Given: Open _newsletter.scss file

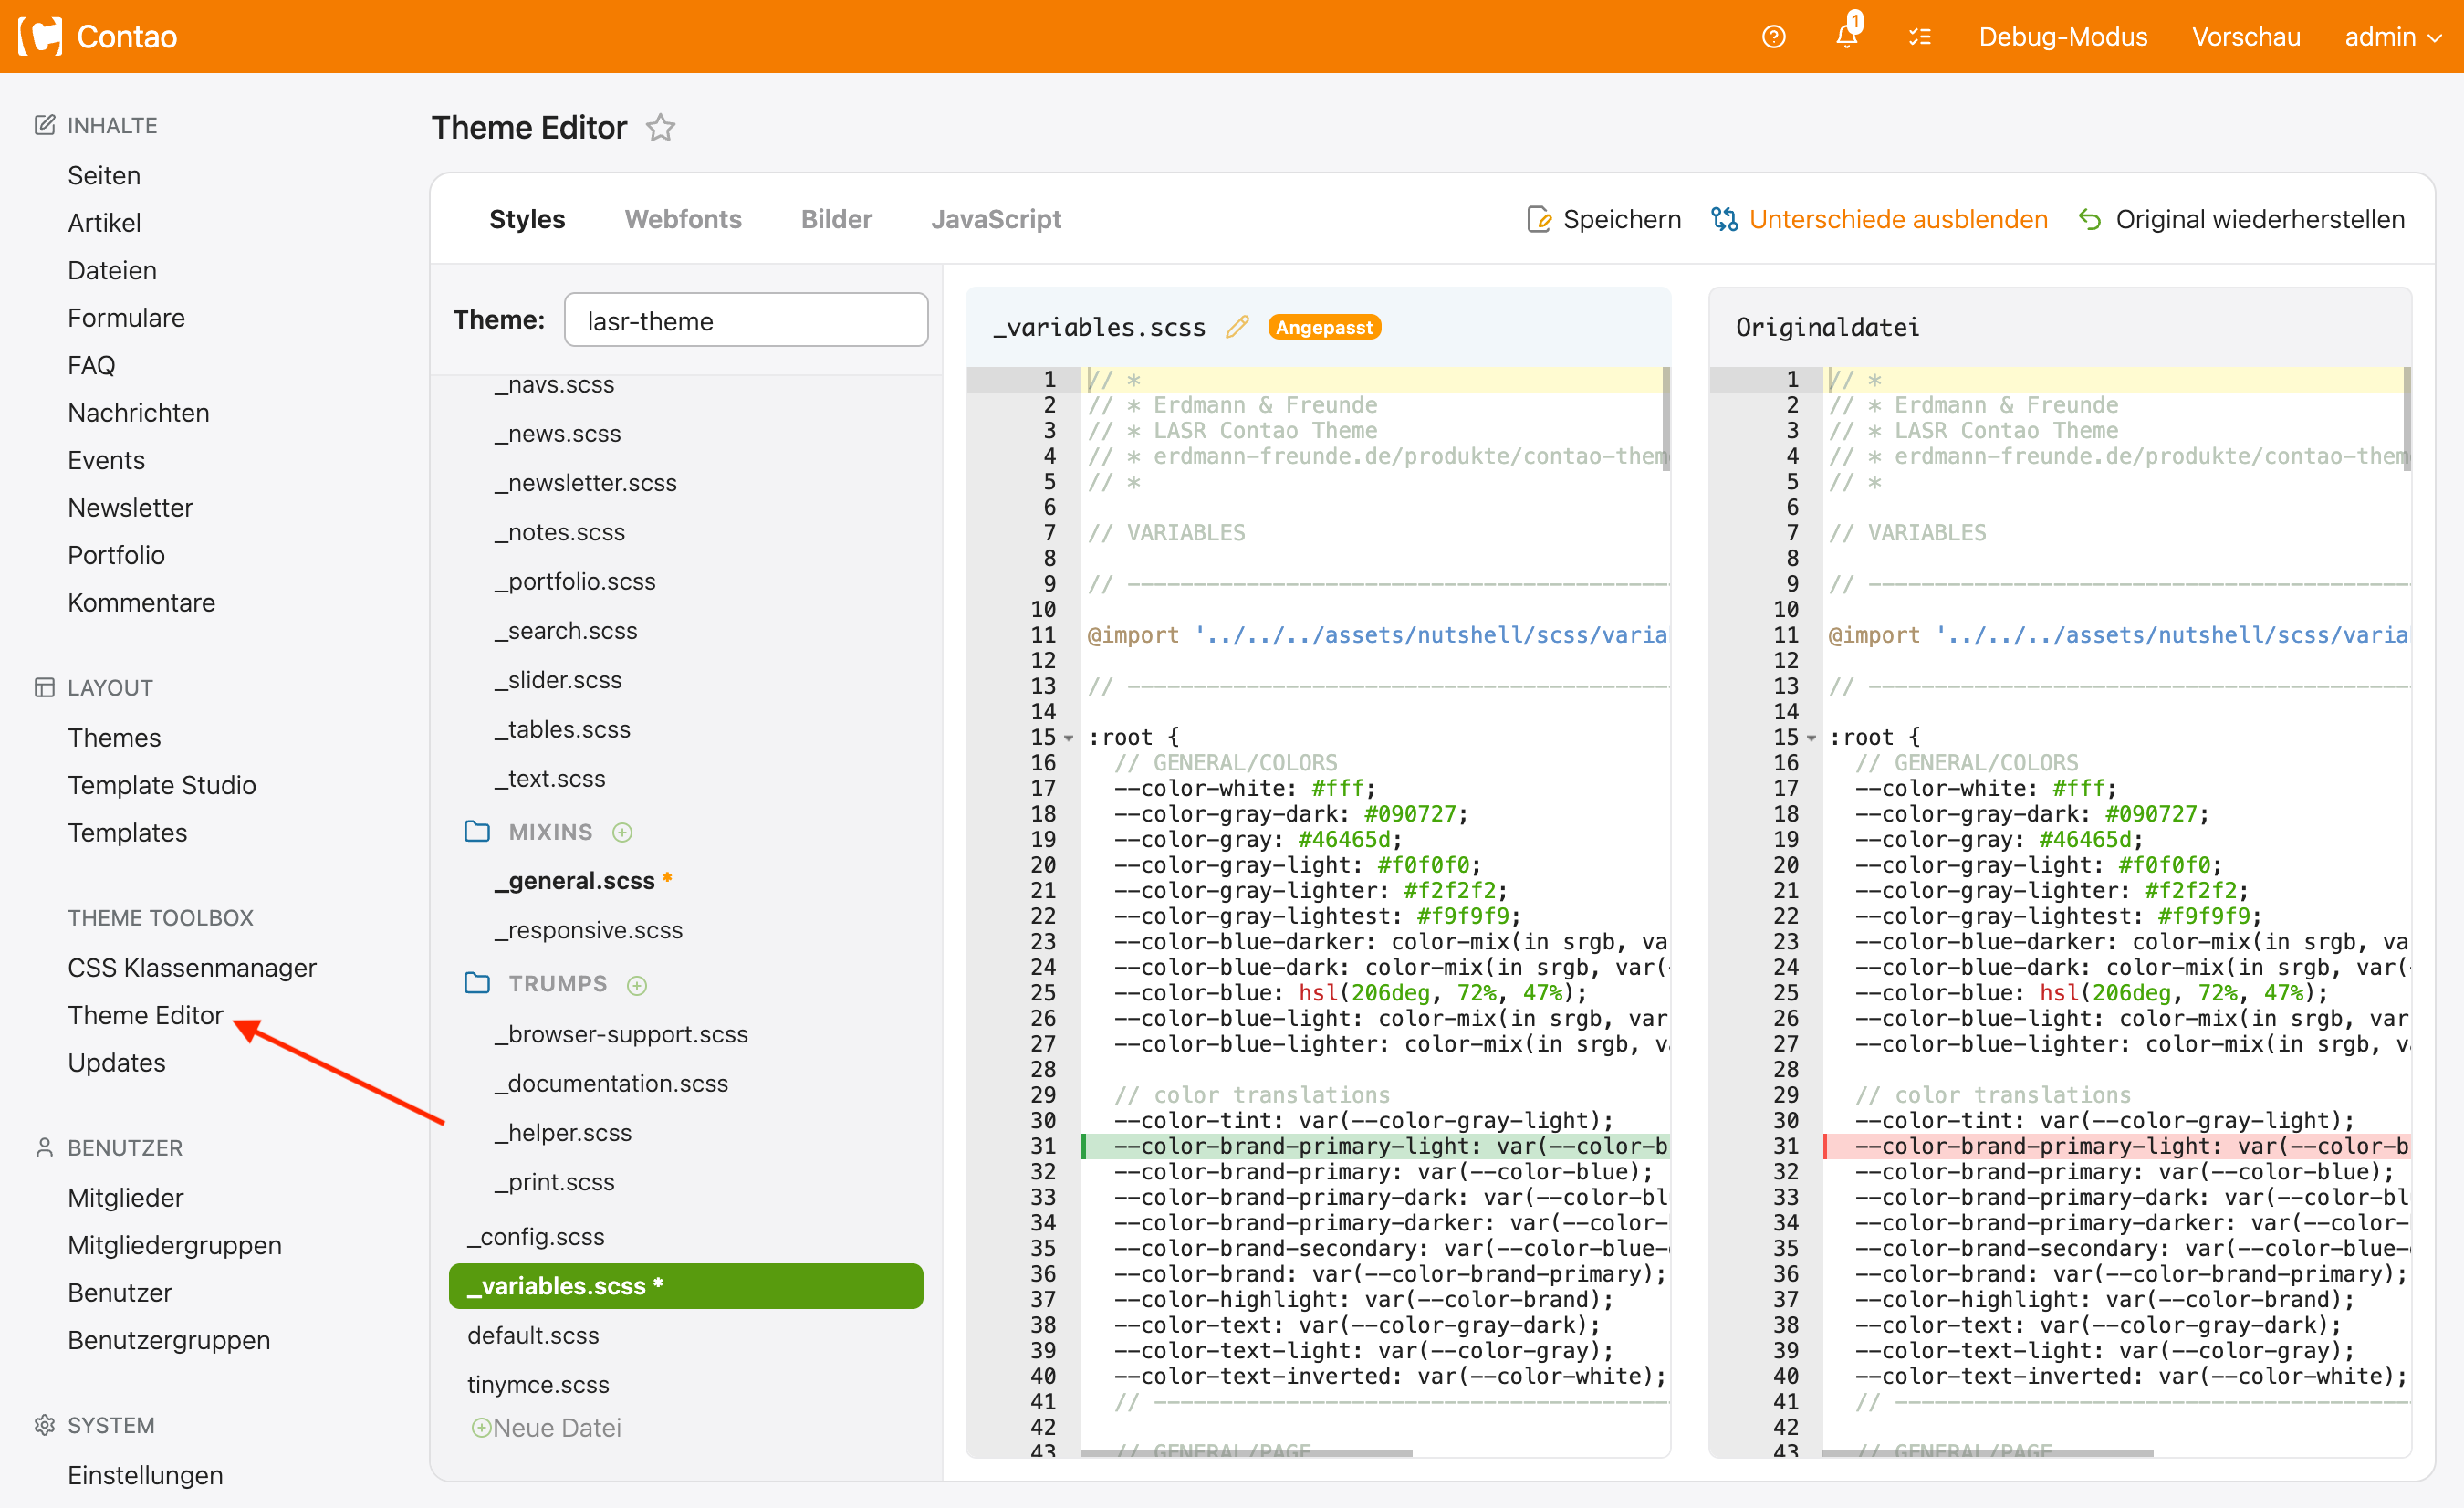Looking at the screenshot, I should (x=586, y=483).
